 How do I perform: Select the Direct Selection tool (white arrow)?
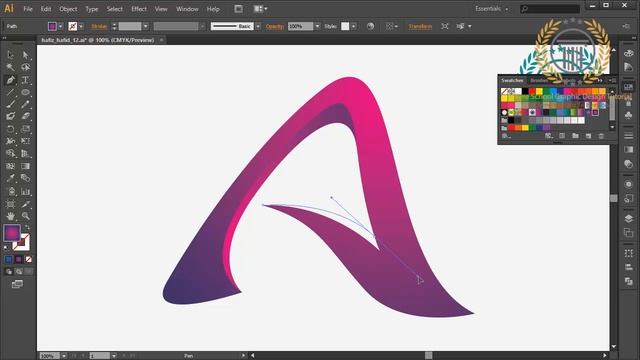click(25, 55)
